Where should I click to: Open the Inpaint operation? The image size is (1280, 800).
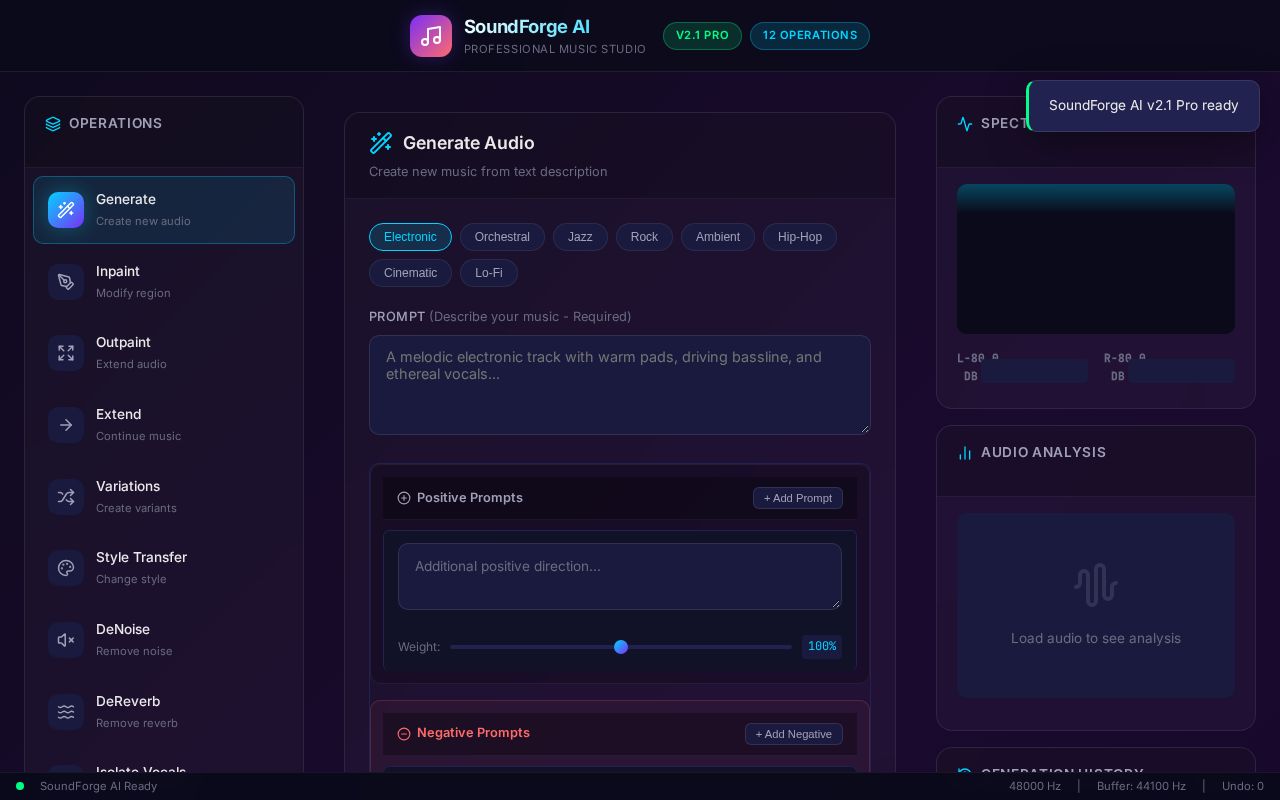(164, 282)
